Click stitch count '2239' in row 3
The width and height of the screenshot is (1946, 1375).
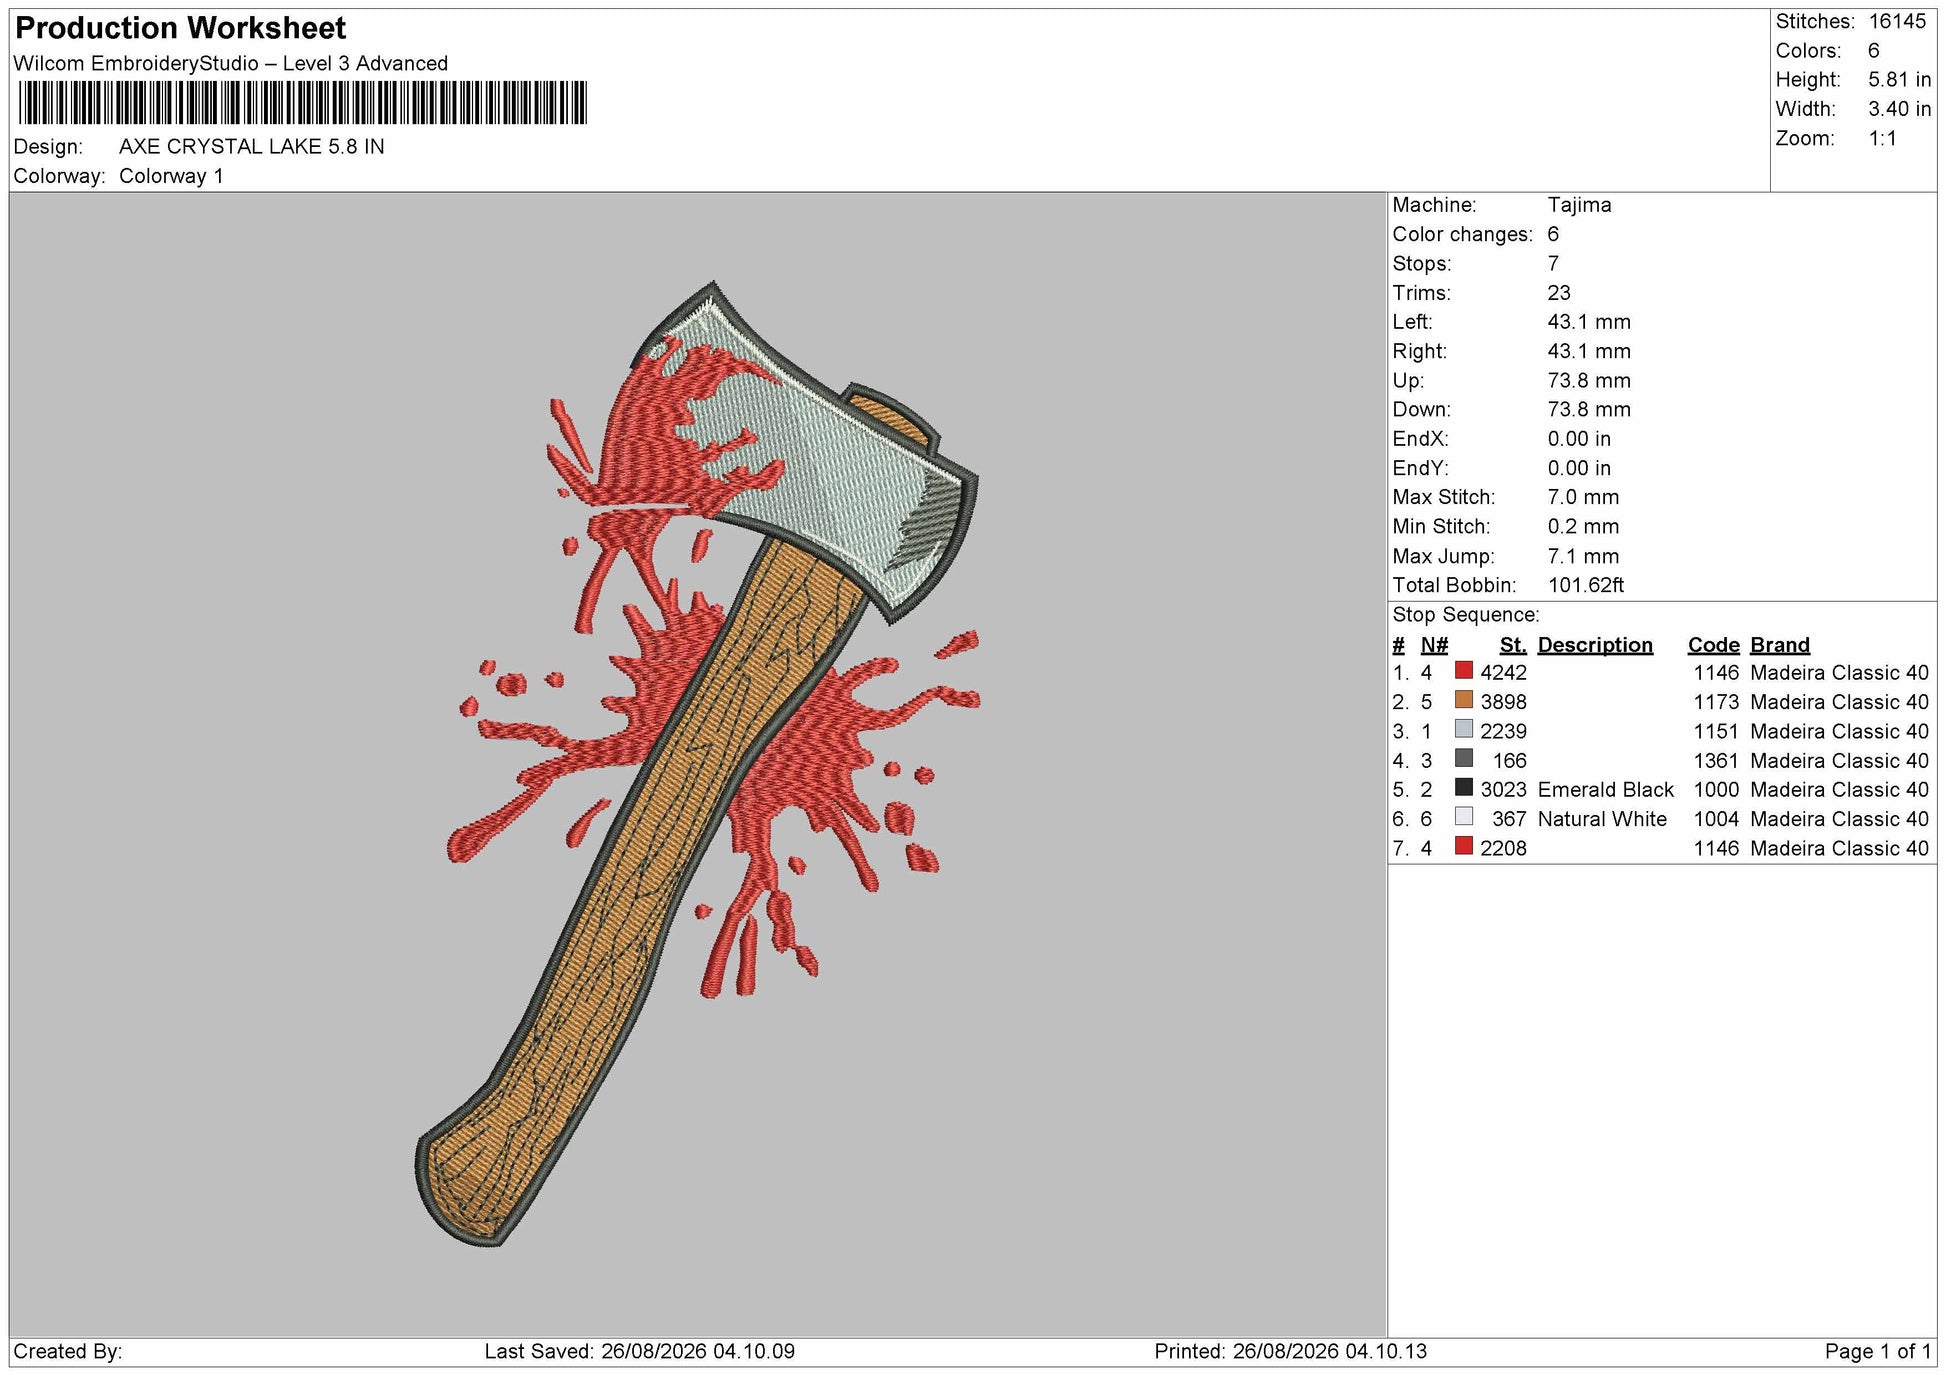(1504, 732)
